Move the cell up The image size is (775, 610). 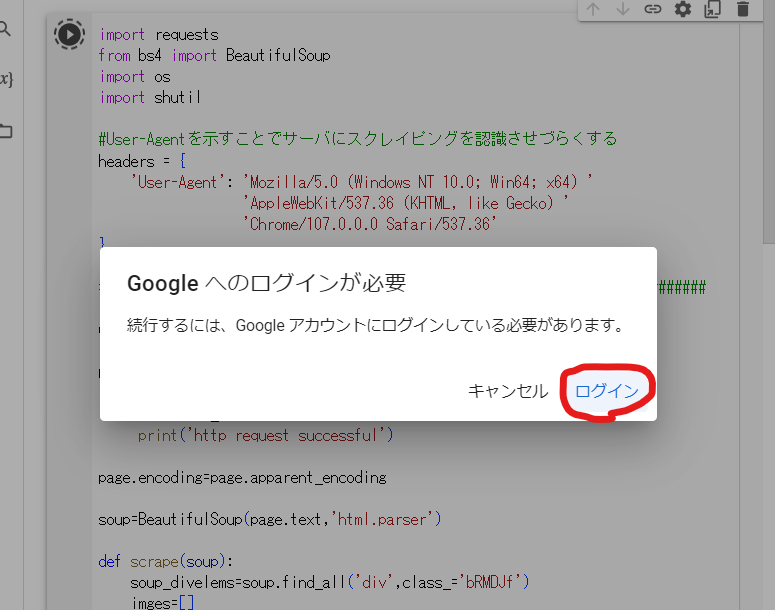coord(593,9)
